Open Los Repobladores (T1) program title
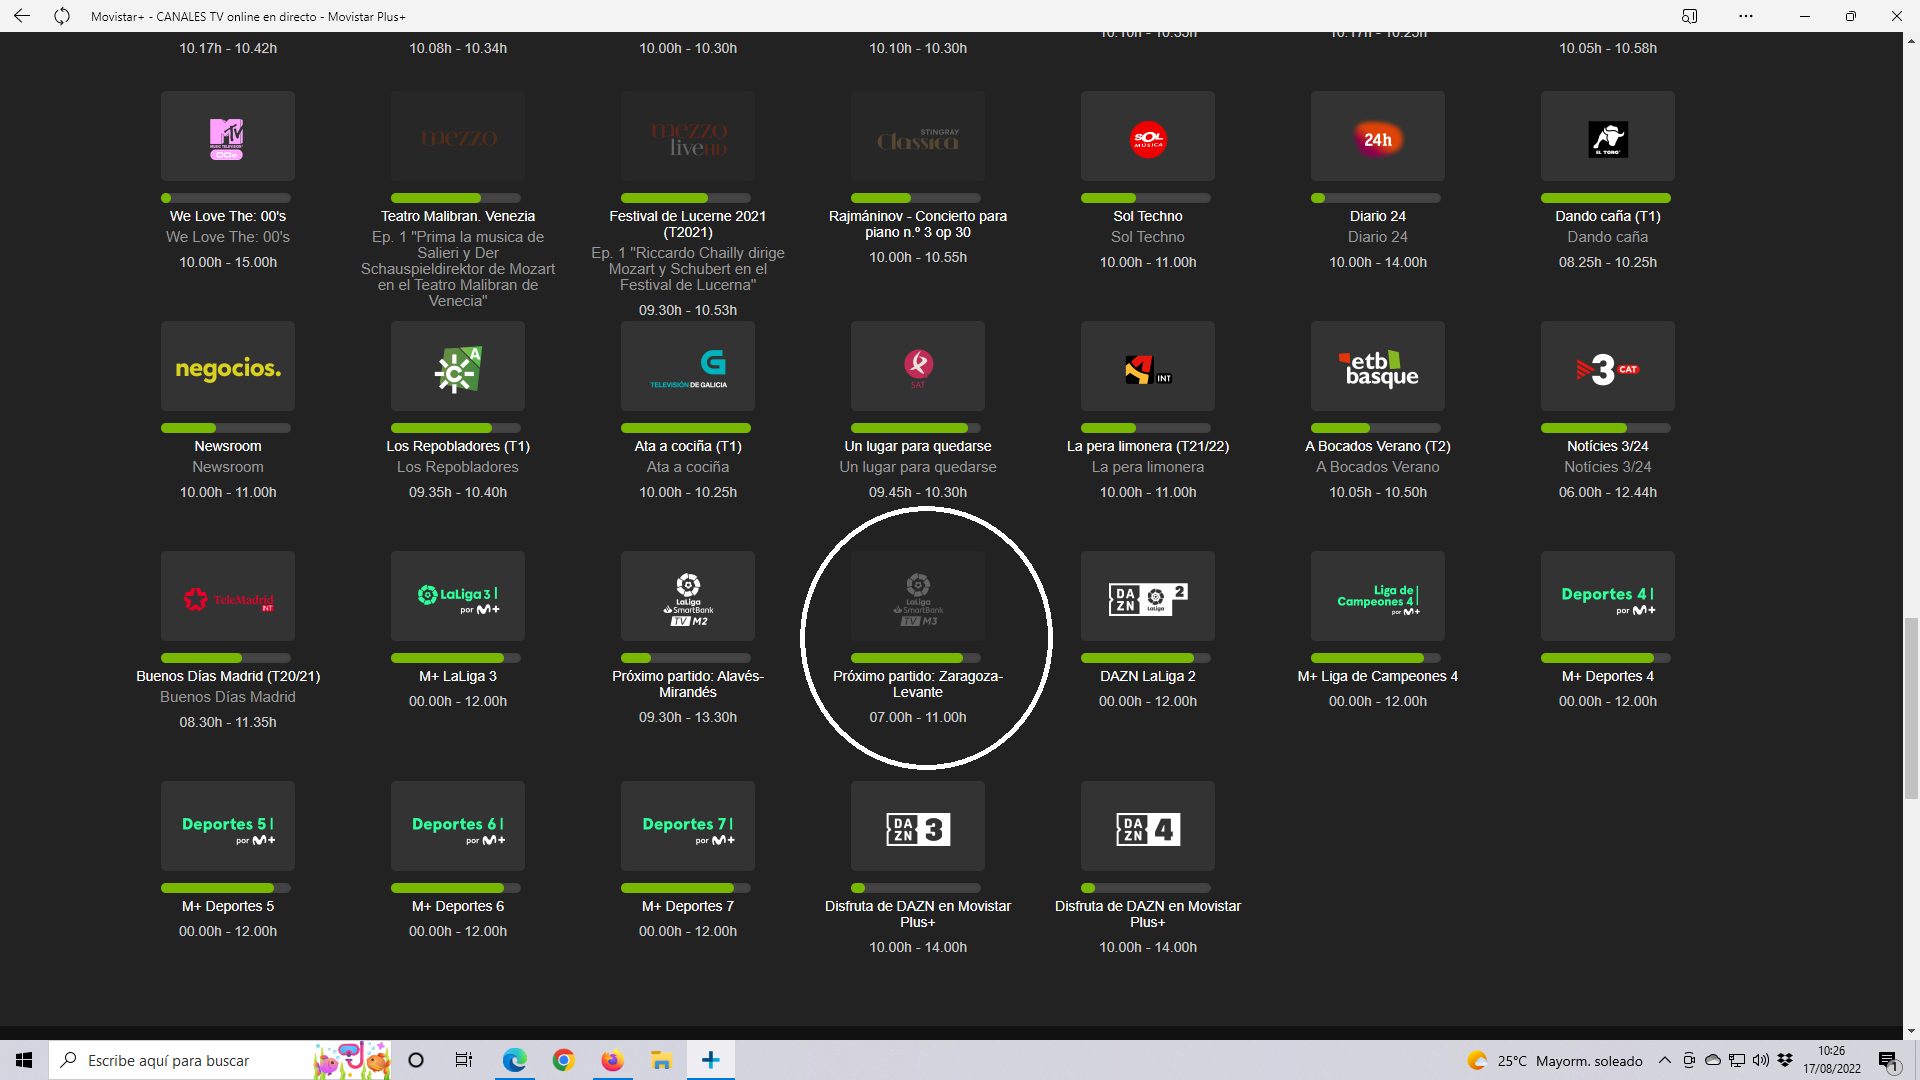1920x1080 pixels. point(458,446)
